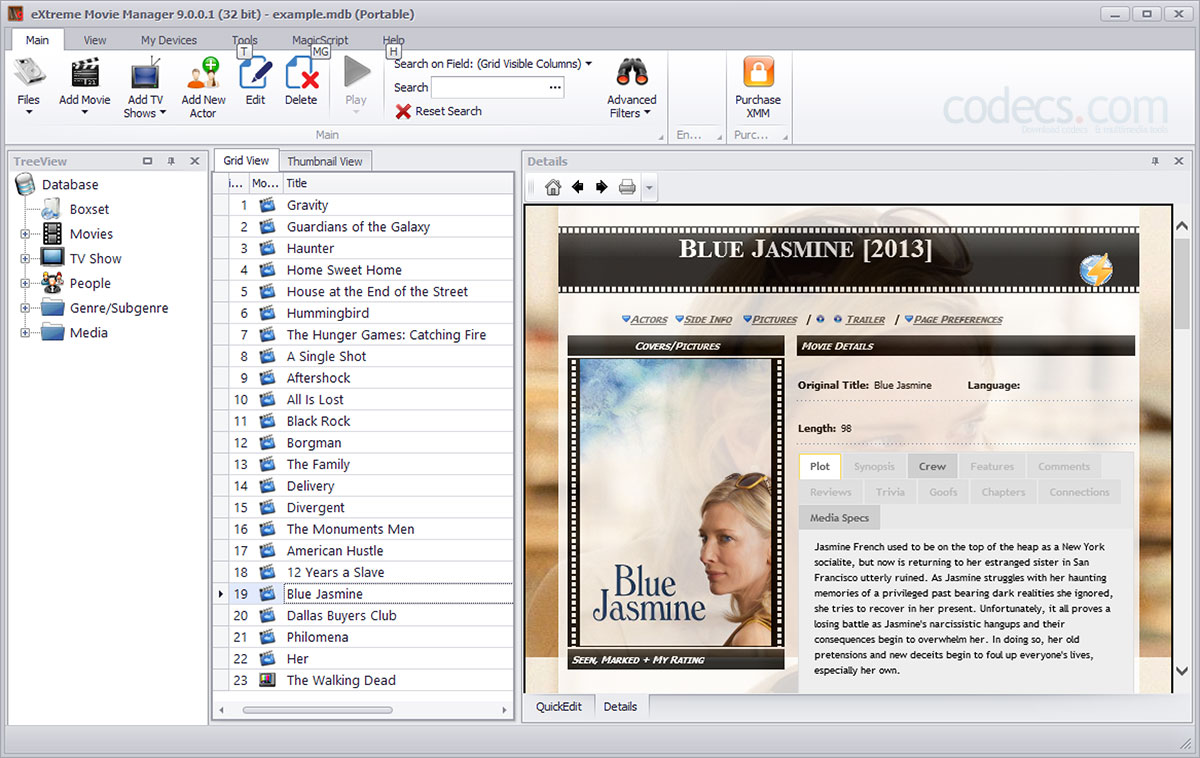Click Add New Actor icon
The height and width of the screenshot is (758, 1200).
(x=203, y=73)
